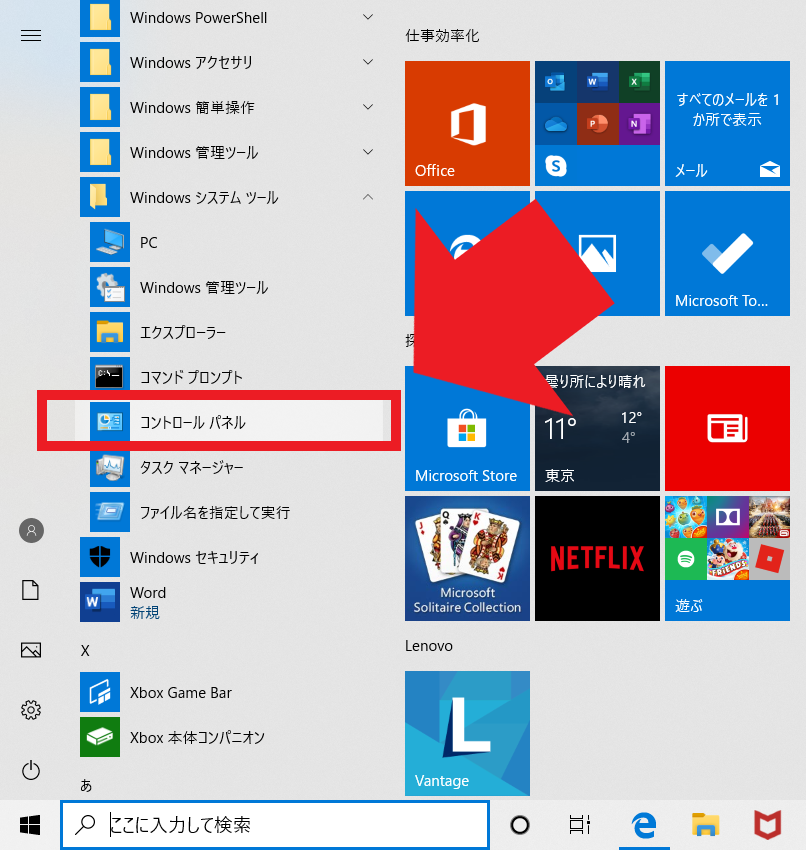Image resolution: width=806 pixels, height=850 pixels.
Task: Click the Lenovo group heading
Action: pyautogui.click(x=429, y=646)
